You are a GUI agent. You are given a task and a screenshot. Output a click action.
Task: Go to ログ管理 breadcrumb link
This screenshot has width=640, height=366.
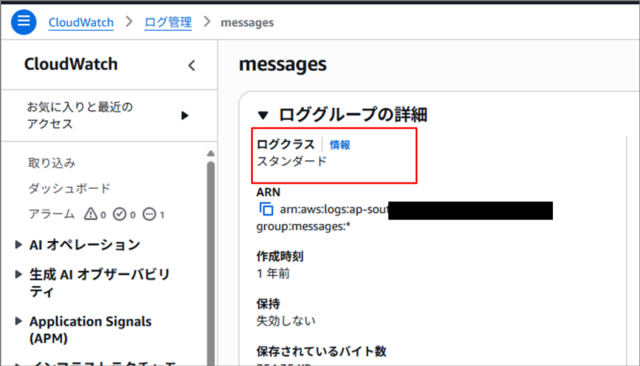click(168, 22)
